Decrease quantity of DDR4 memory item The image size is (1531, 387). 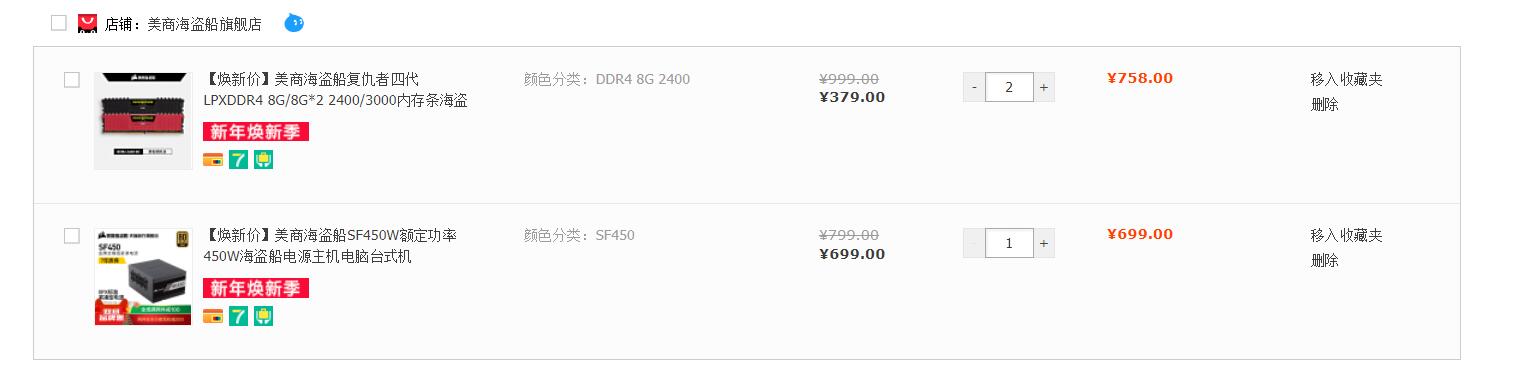974,87
